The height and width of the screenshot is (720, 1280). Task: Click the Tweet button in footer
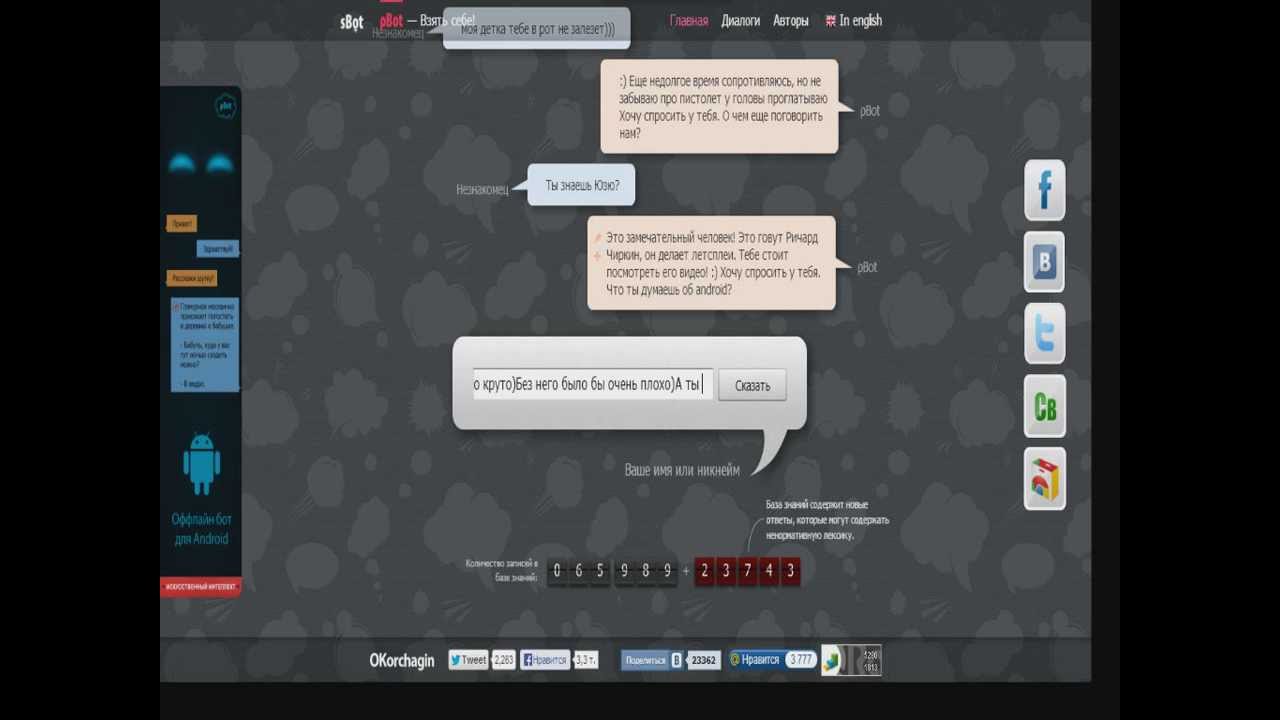click(468, 660)
